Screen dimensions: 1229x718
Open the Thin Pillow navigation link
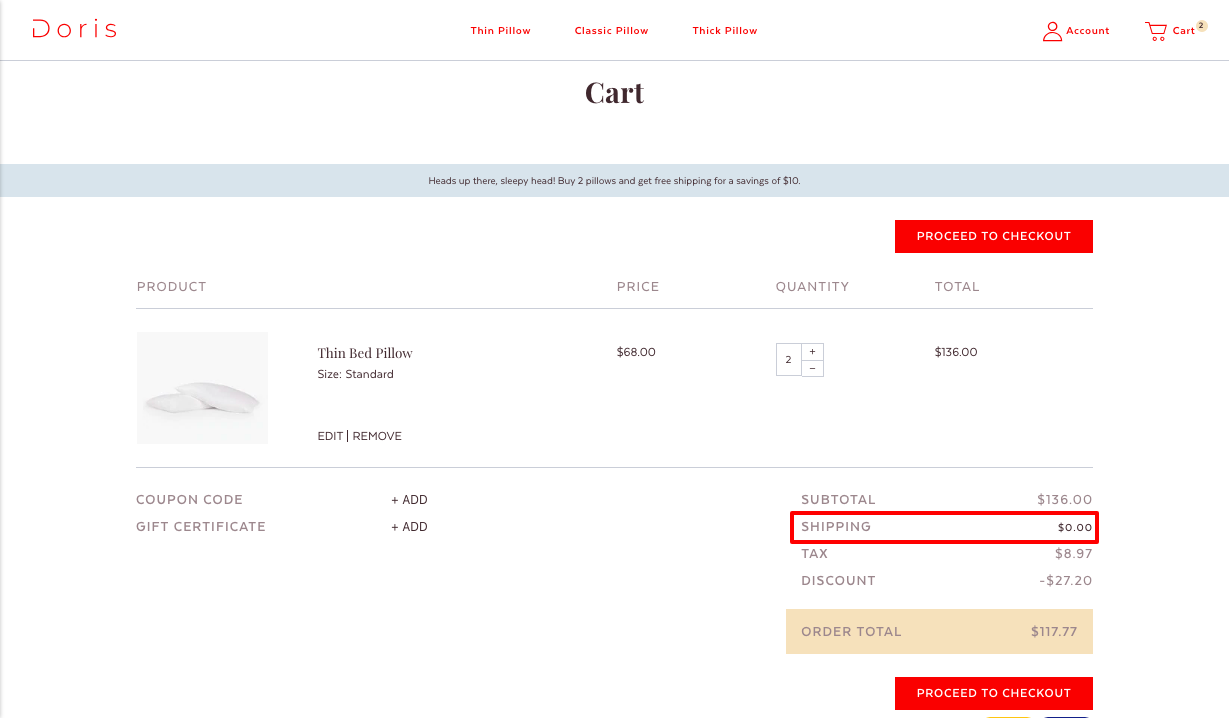tap(500, 31)
